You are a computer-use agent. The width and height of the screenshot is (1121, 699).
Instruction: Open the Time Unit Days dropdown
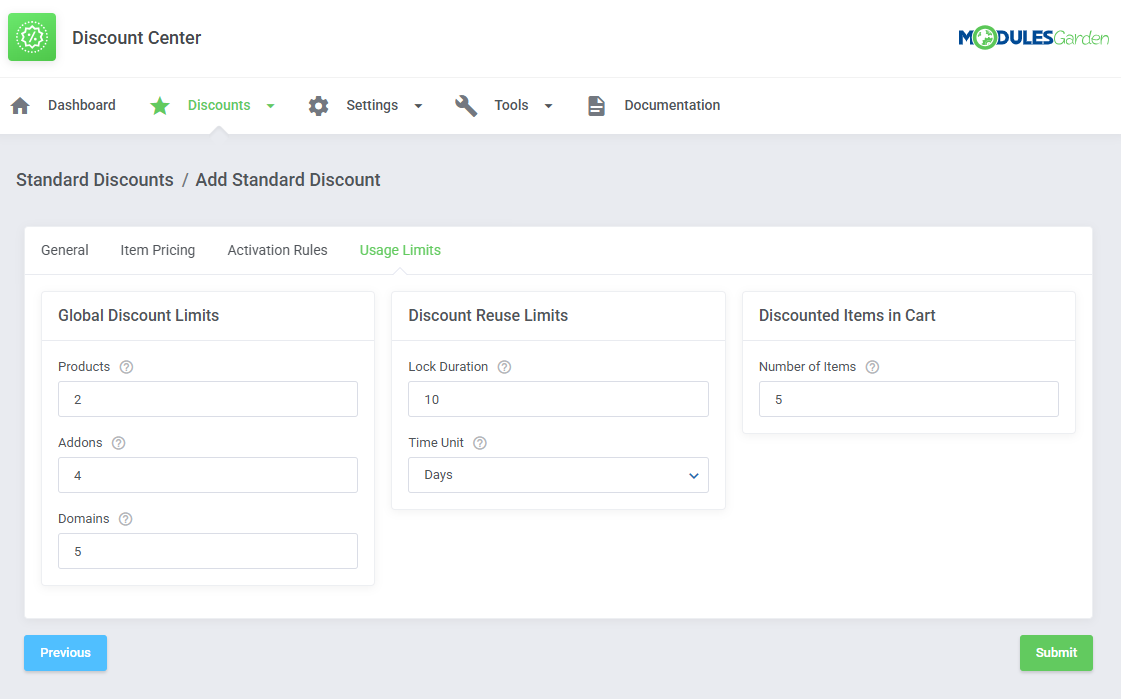(558, 475)
